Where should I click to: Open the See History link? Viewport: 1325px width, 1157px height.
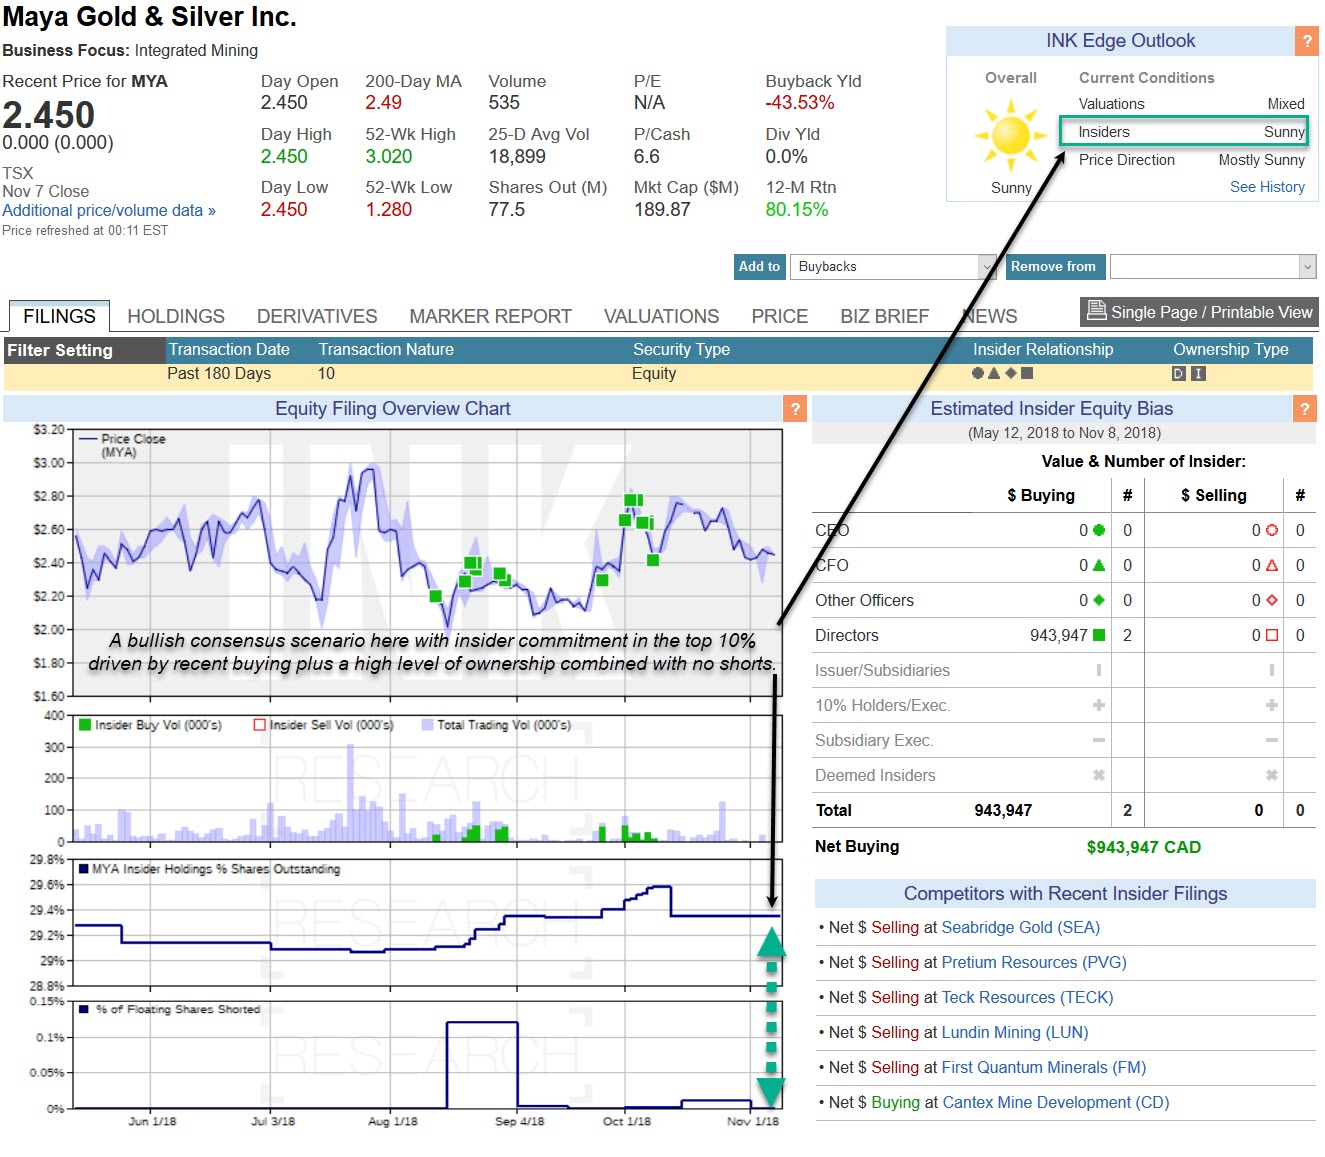1267,187
